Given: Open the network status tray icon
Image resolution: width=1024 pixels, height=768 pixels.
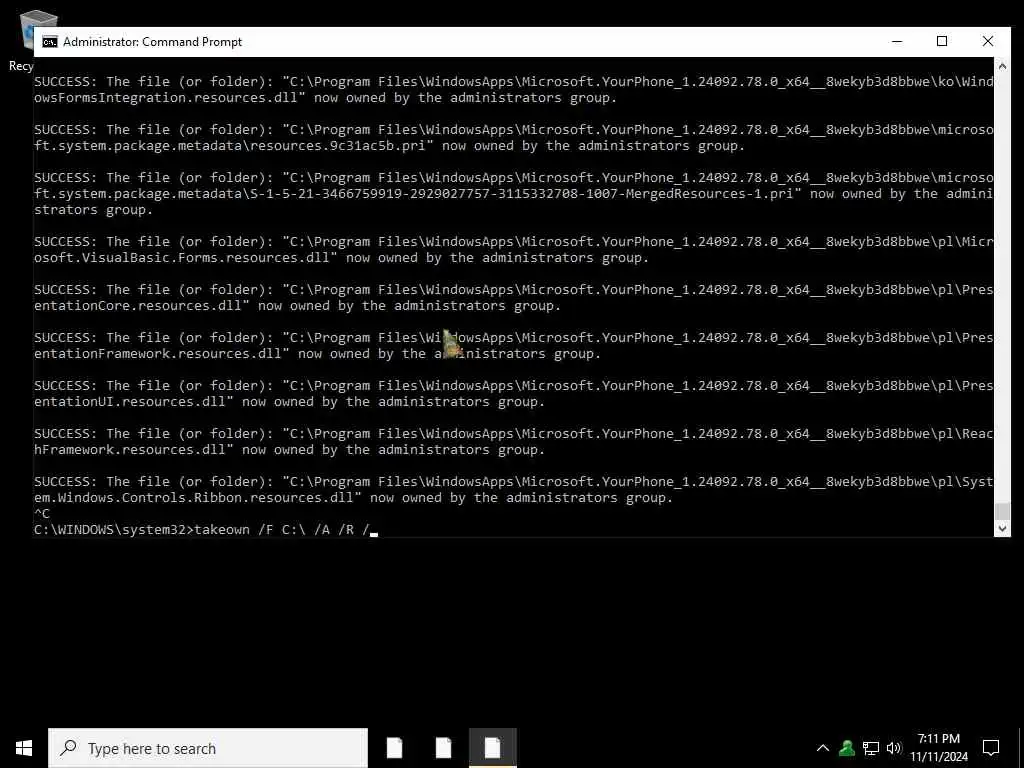Looking at the screenshot, I should tap(871, 748).
